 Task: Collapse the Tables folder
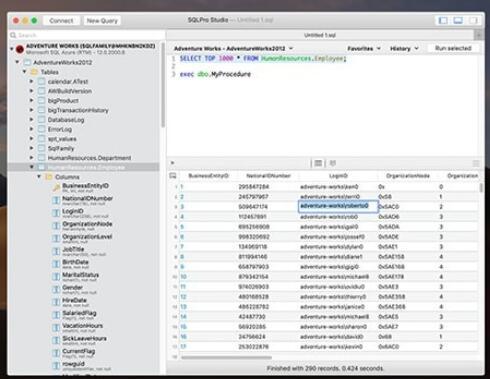[24, 72]
